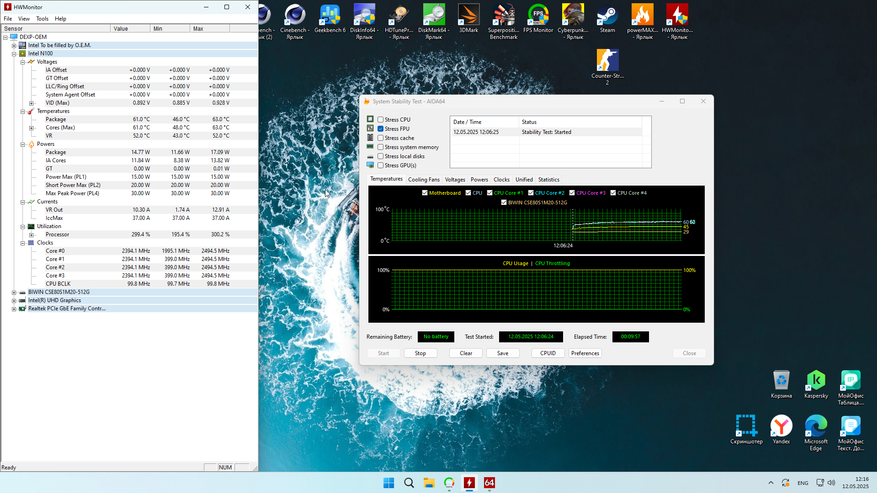
Task: Uncheck the Stress FPU option
Action: 381,129
